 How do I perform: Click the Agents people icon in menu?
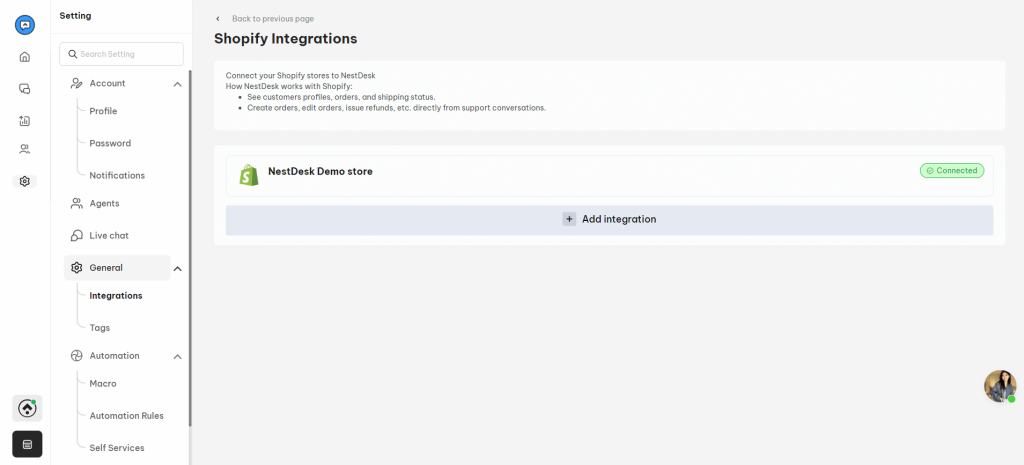[76, 204]
